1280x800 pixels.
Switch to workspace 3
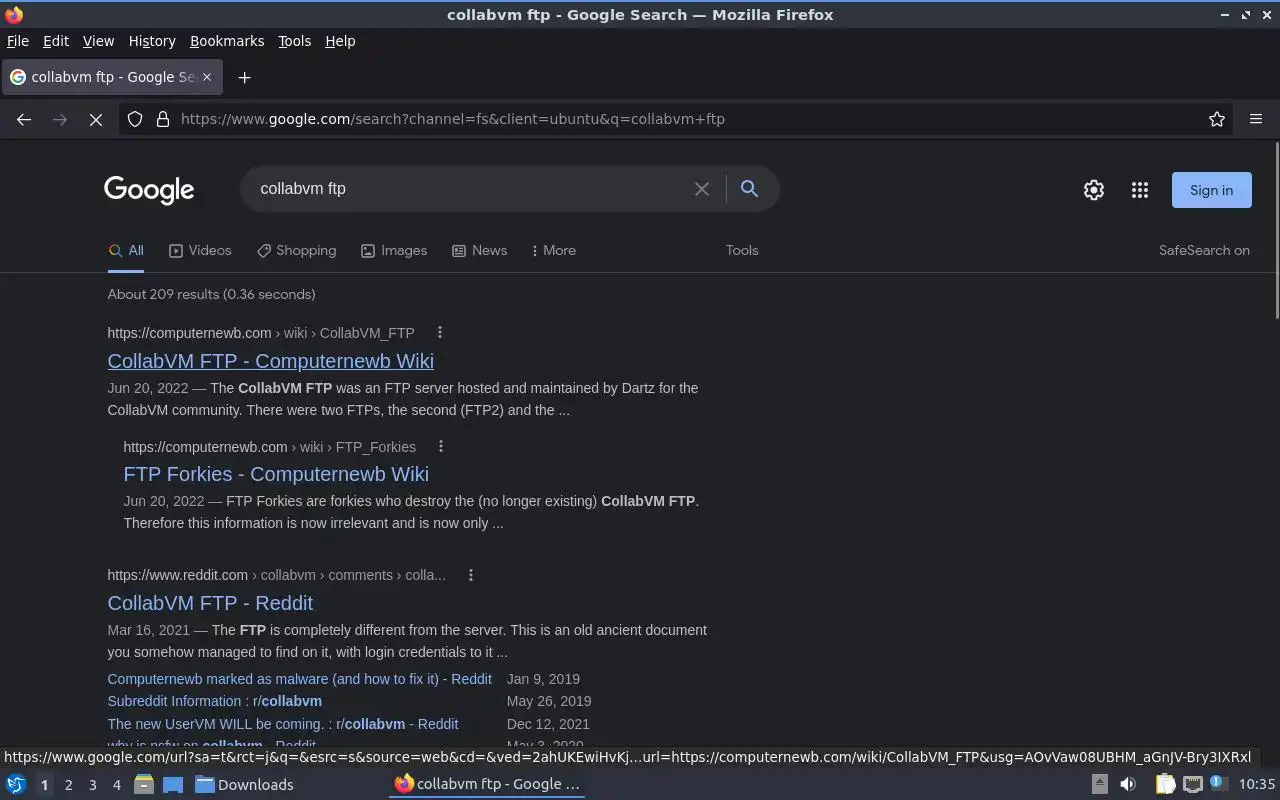[x=92, y=785]
